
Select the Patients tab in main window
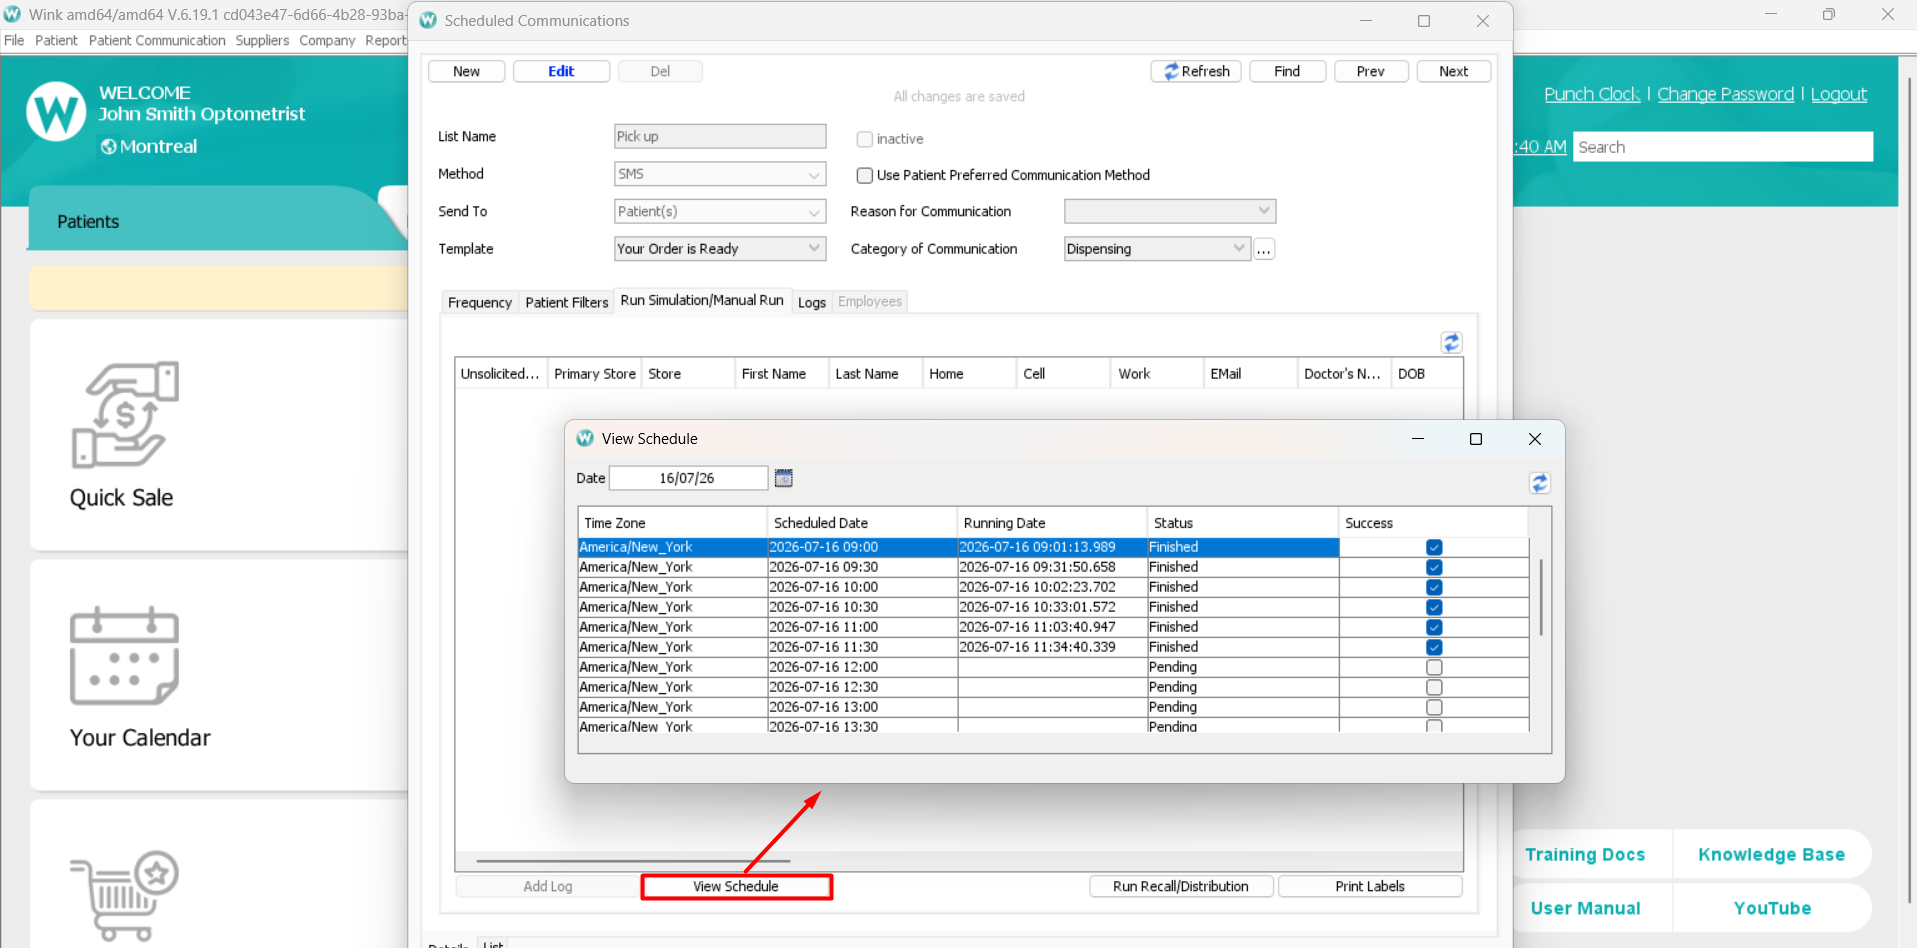(x=88, y=222)
